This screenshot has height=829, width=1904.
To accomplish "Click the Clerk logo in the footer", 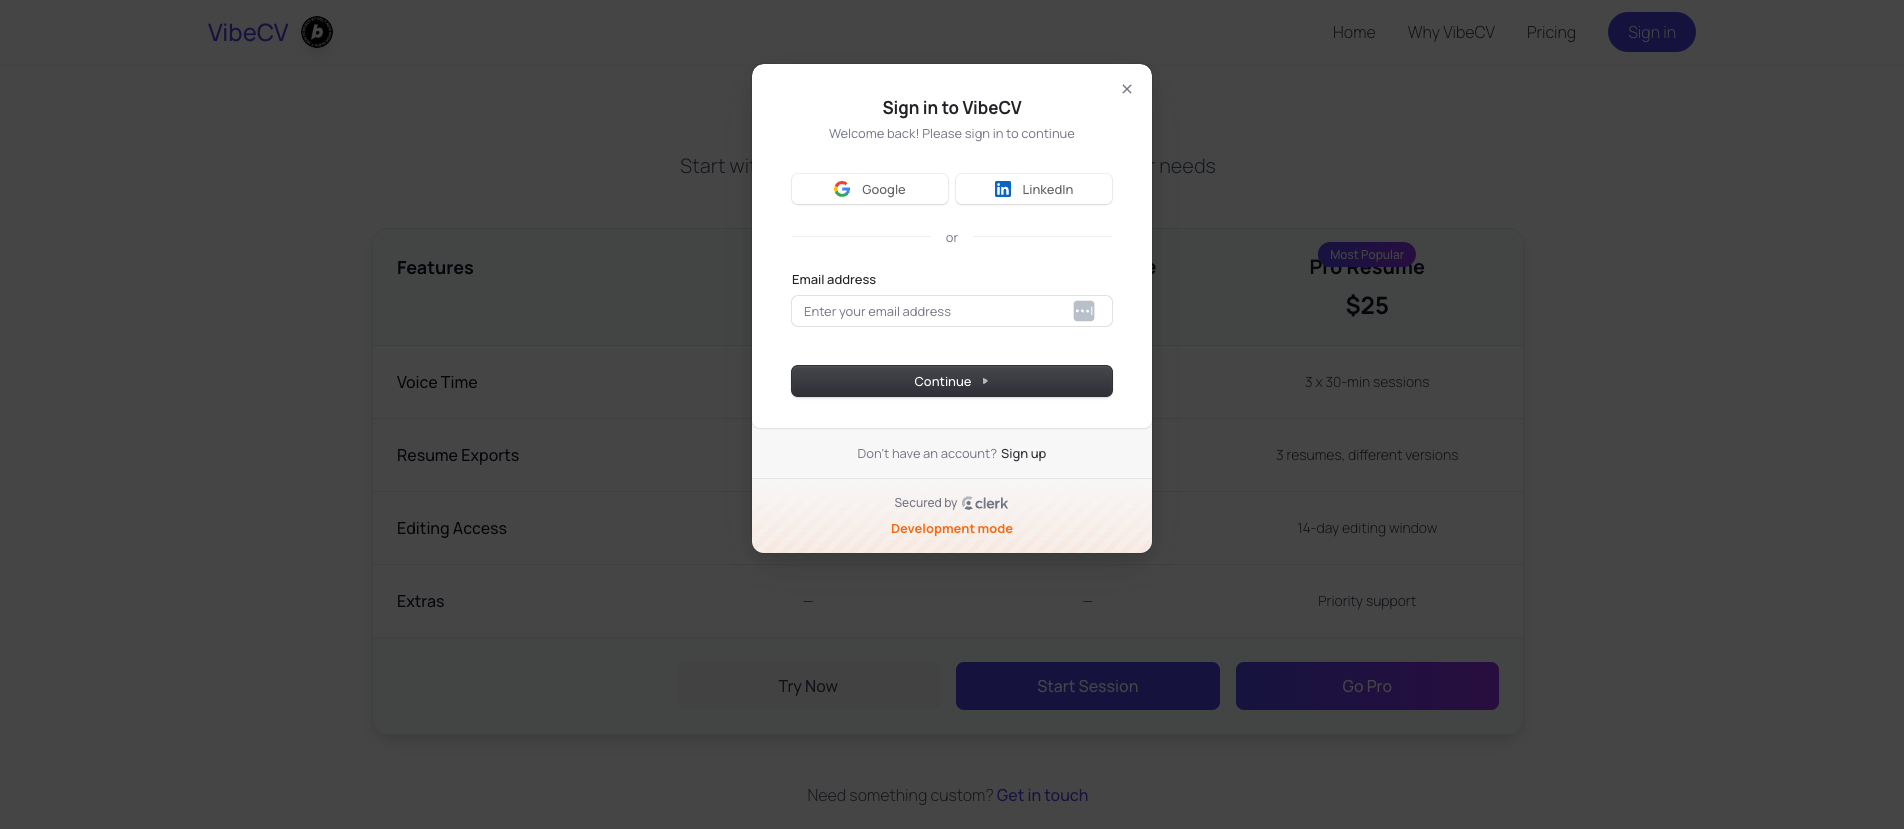I will pos(985,503).
